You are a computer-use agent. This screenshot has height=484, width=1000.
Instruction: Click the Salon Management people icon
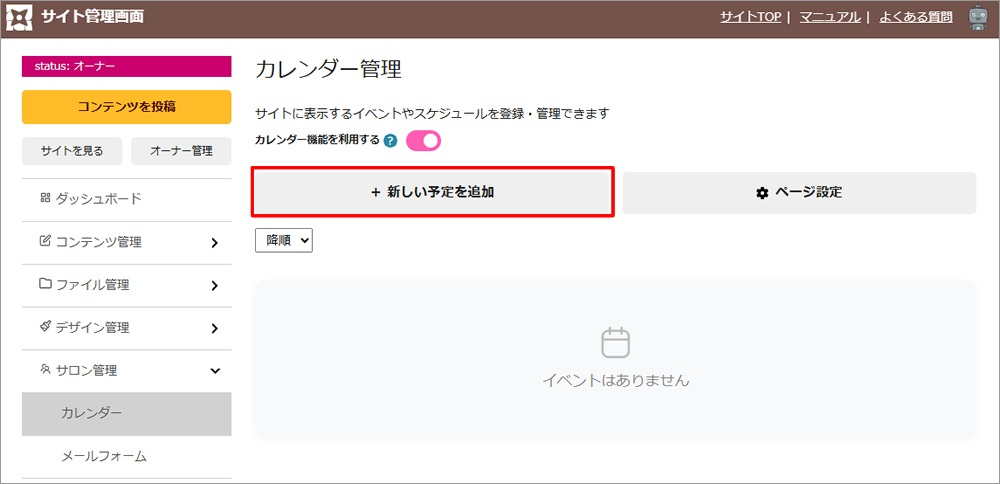point(45,370)
